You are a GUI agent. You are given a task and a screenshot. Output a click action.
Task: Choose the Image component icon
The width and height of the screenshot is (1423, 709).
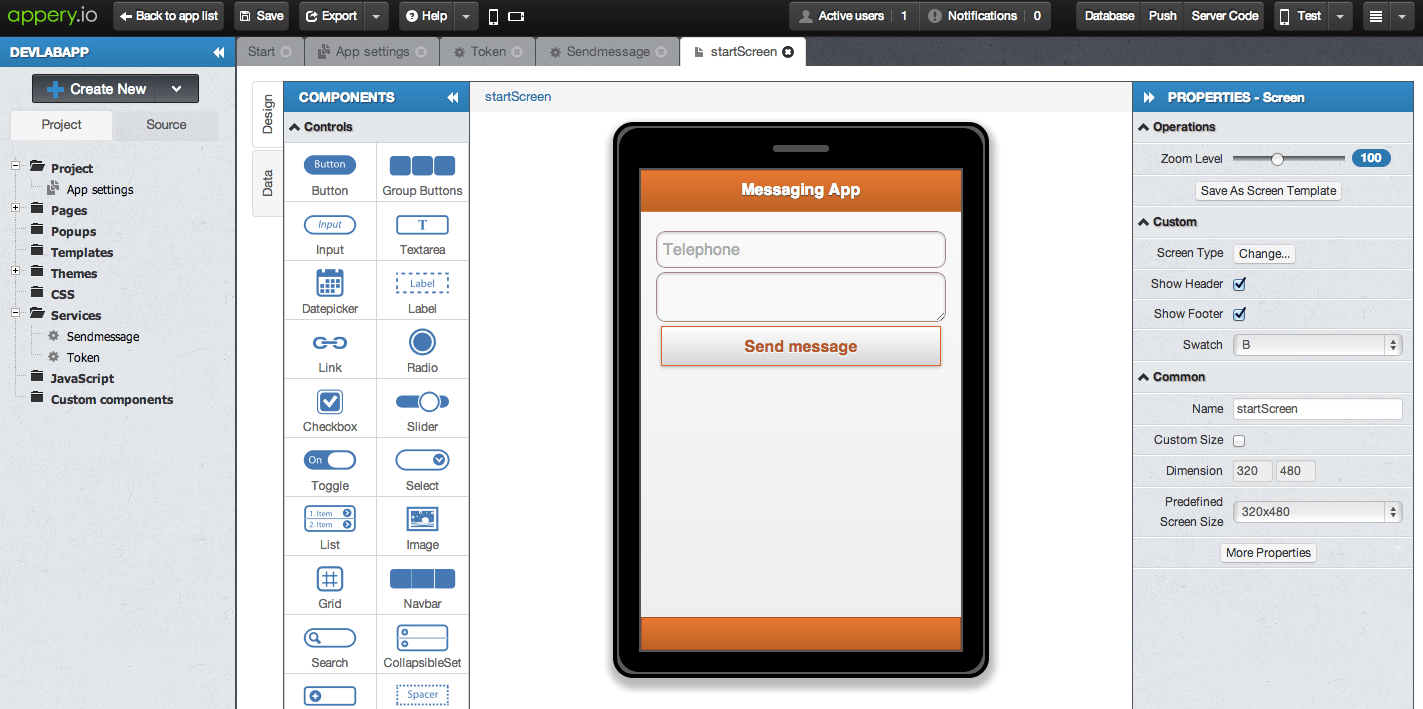(422, 520)
